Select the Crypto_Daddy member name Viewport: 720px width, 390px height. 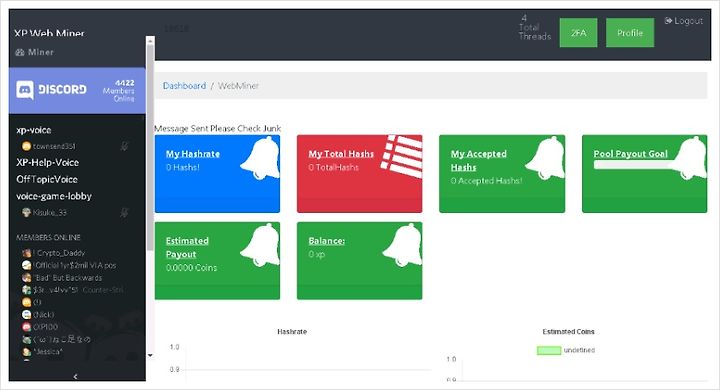coord(59,253)
